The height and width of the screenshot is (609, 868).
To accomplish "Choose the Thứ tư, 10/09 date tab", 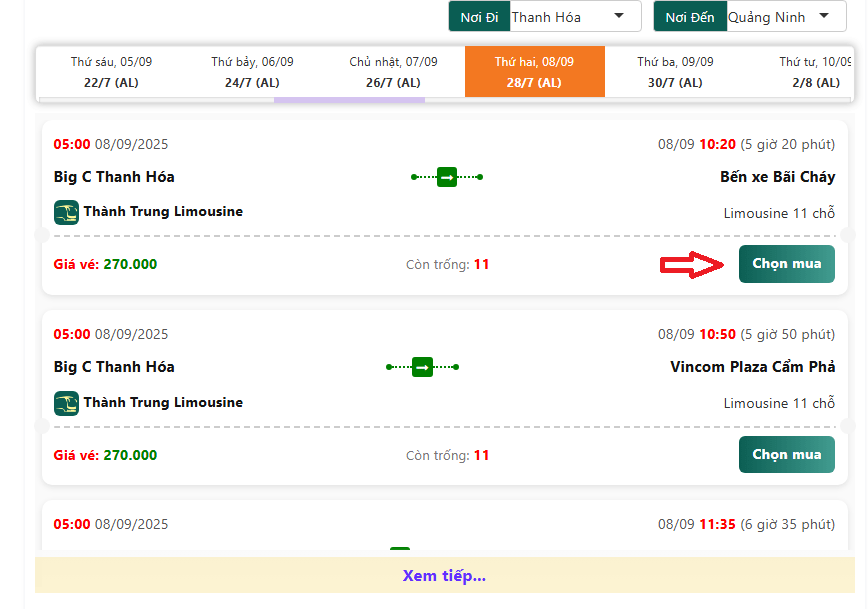I will 814,72.
